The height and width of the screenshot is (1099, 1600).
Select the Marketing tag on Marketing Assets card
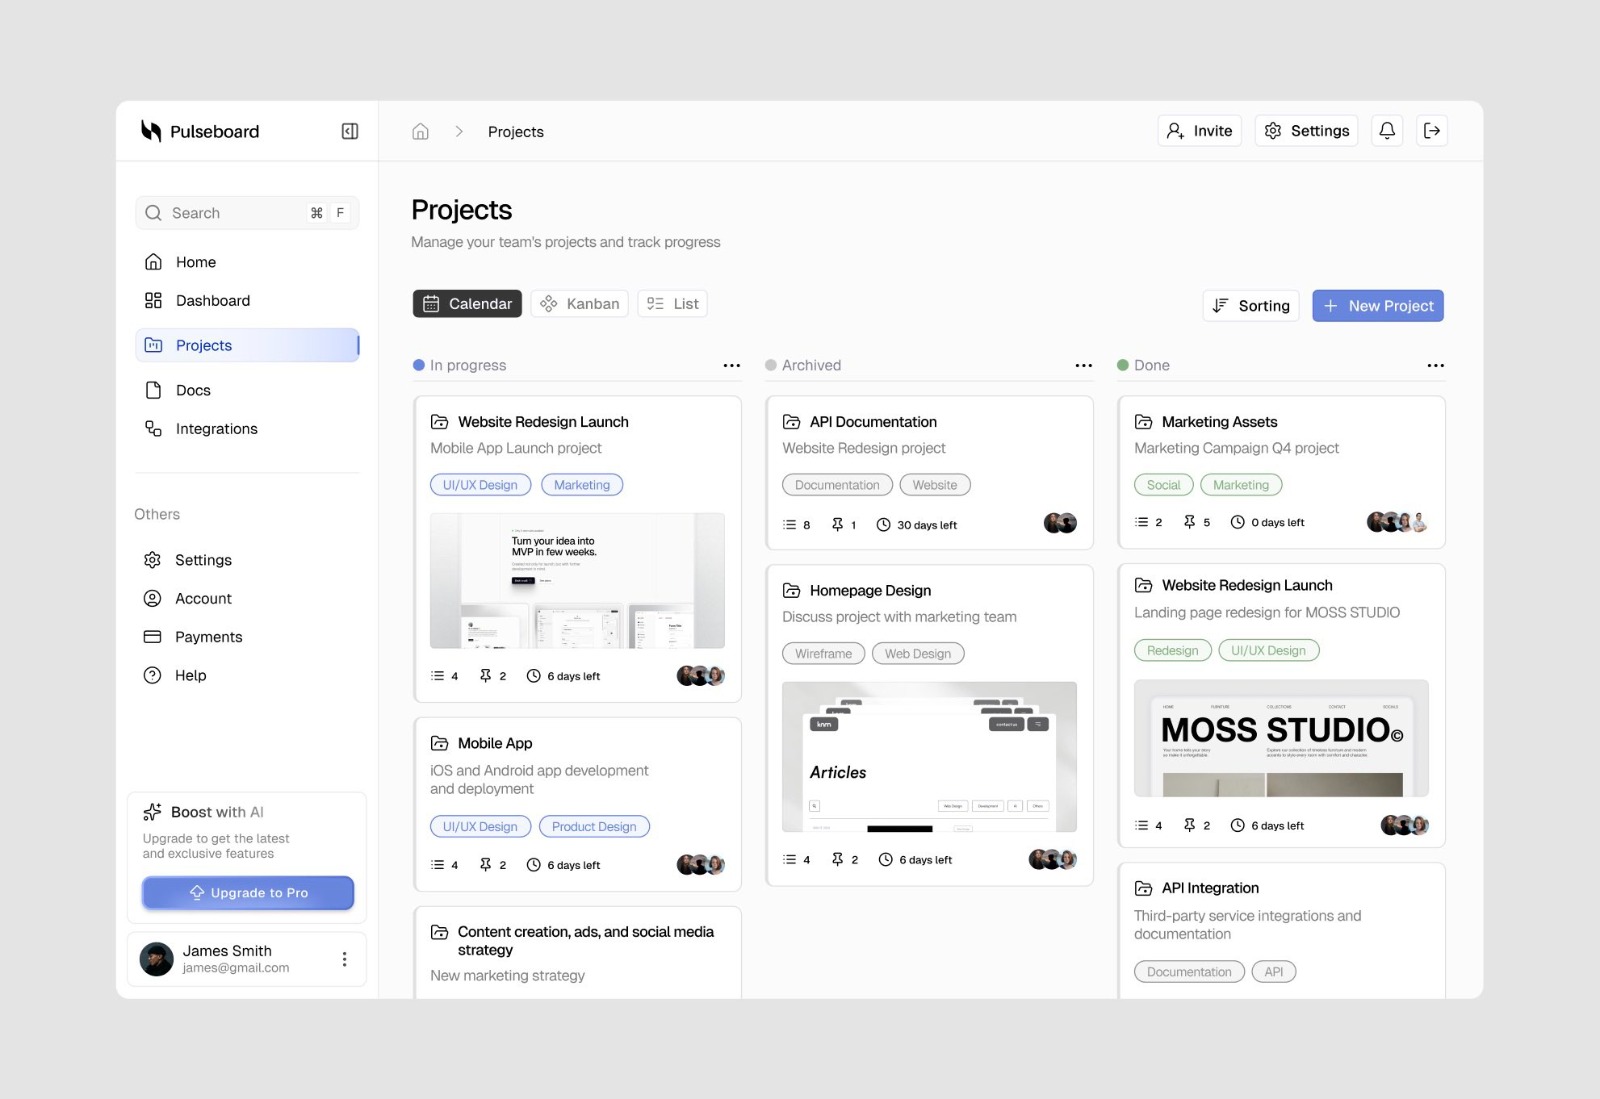(1240, 484)
